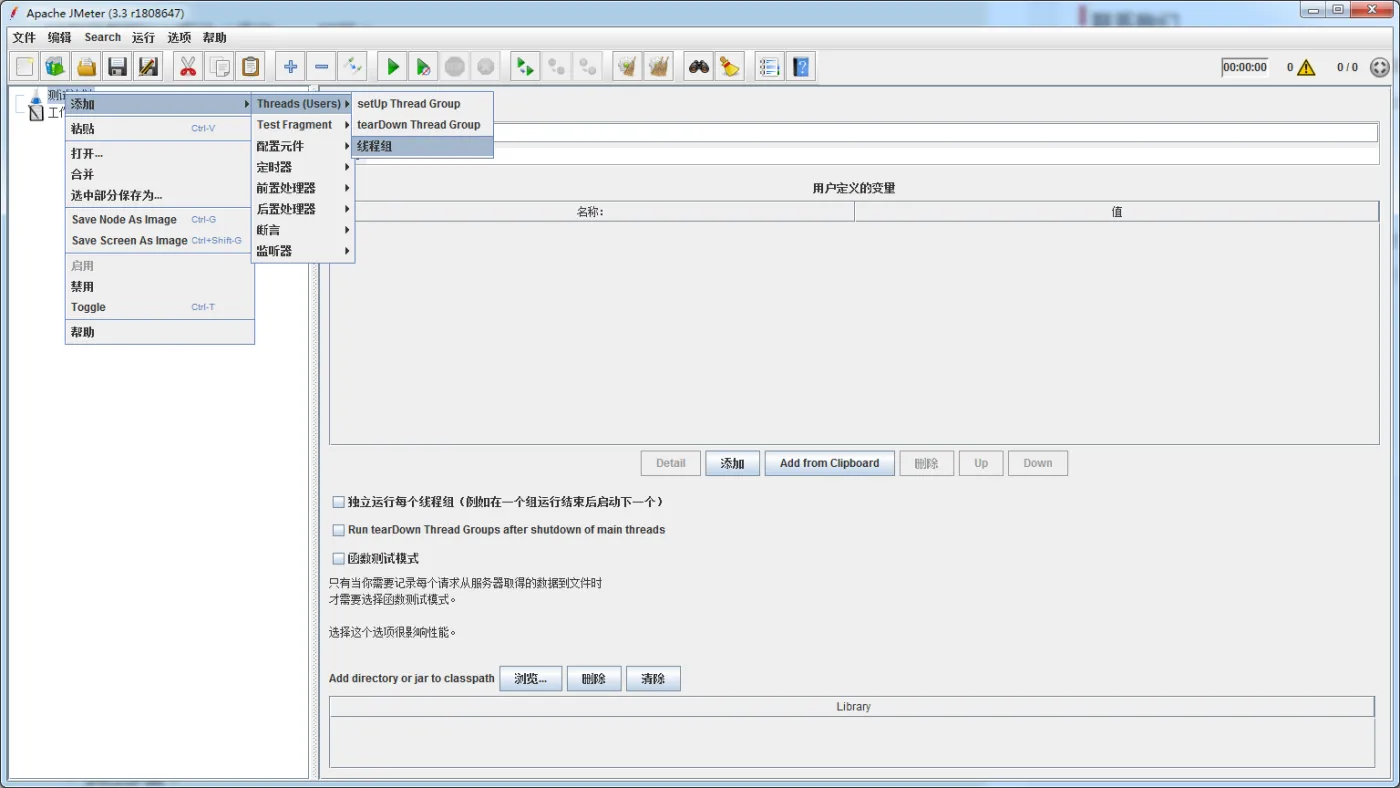
Task: Click the Clear All (broom with paper) icon
Action: (658, 66)
